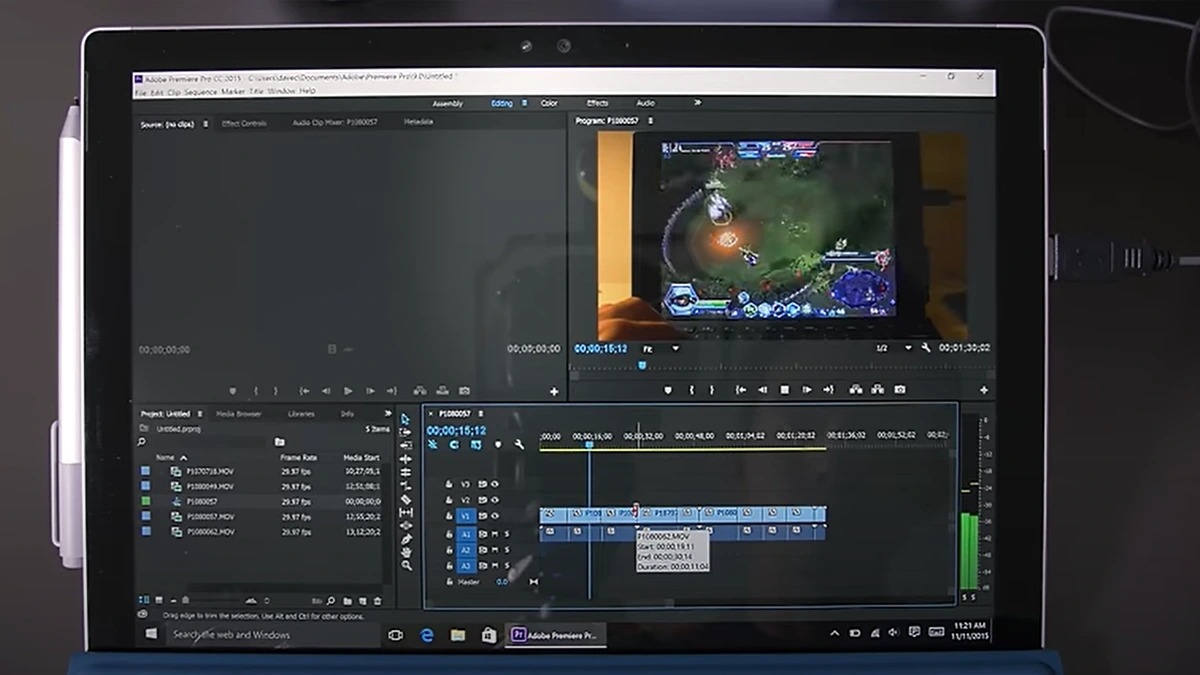Expand Project panel tabs overflow
The height and width of the screenshot is (675, 1200).
(388, 413)
